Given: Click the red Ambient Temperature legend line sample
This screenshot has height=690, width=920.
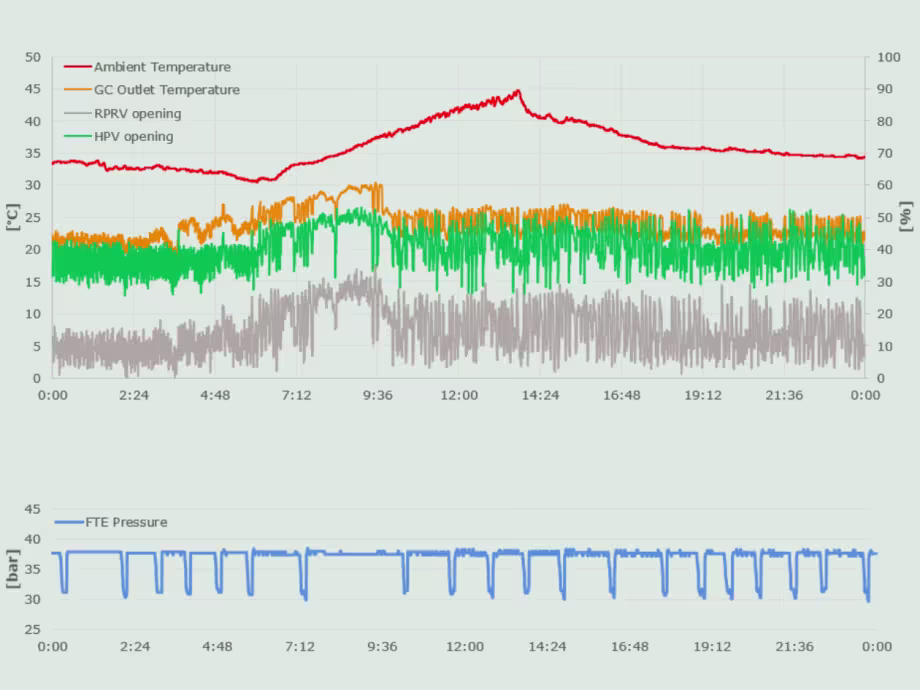Looking at the screenshot, I should [x=77, y=67].
